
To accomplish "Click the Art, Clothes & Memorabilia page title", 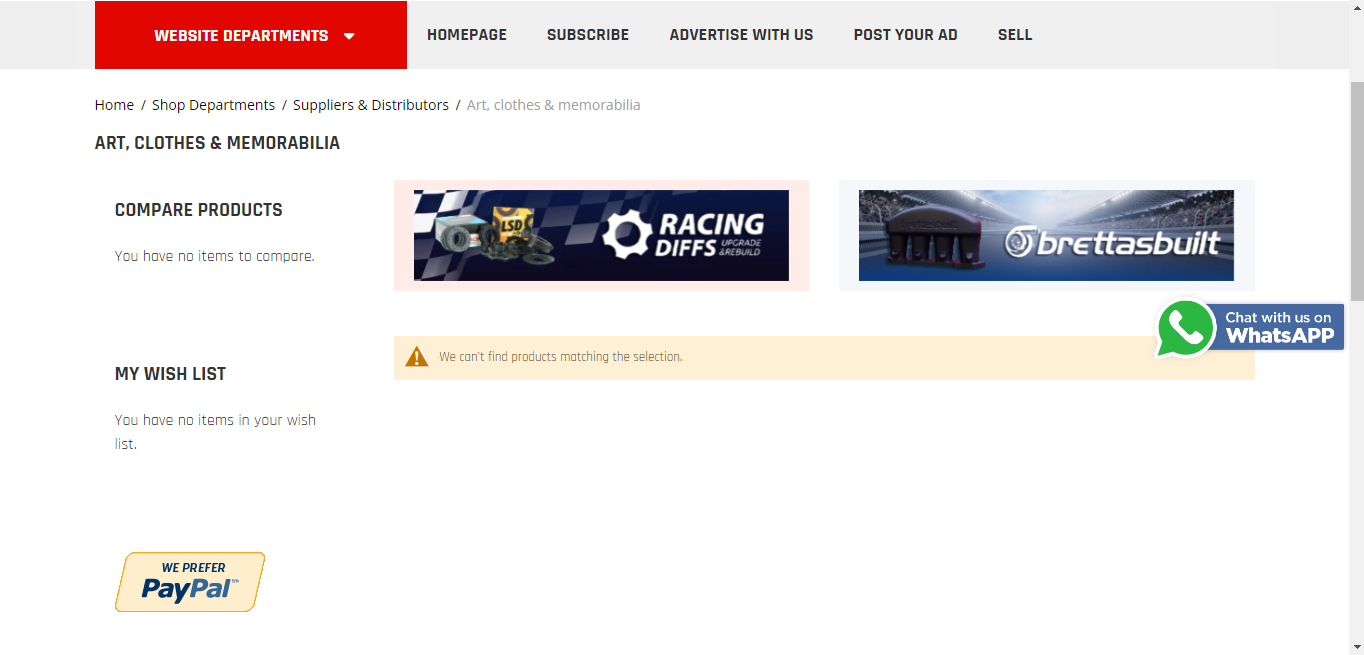I will [217, 143].
